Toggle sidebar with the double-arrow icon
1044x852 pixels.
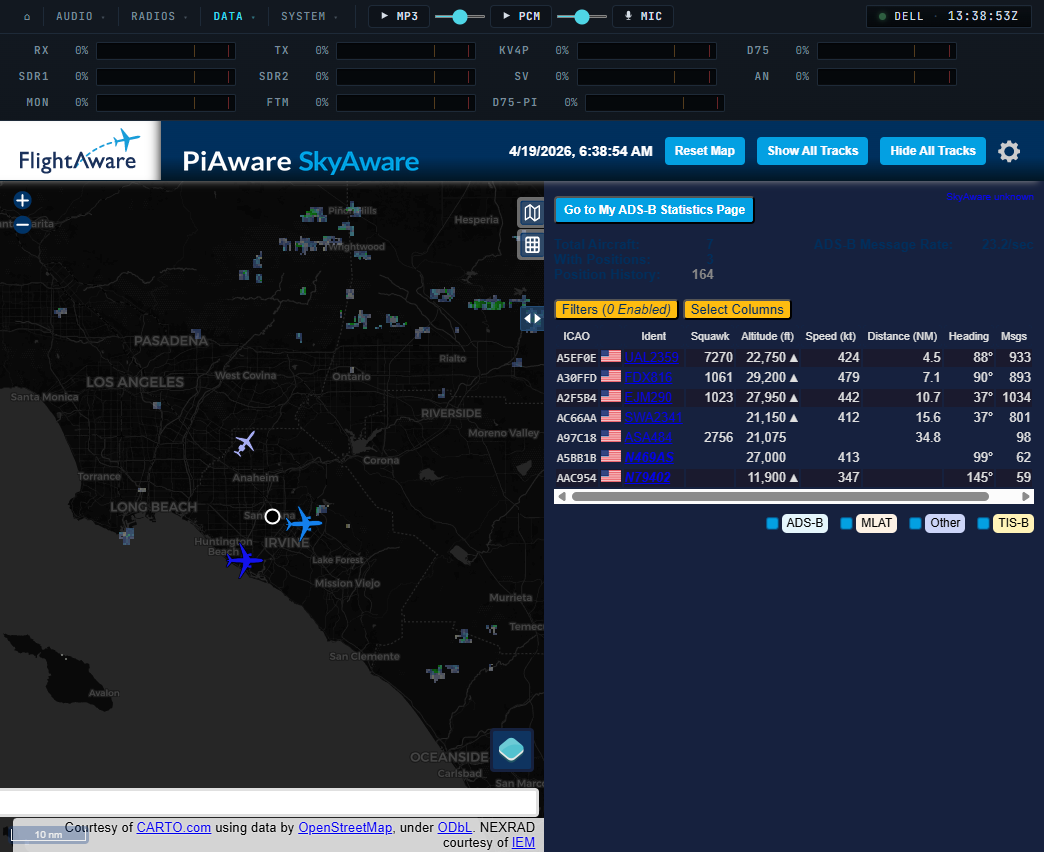pos(532,318)
